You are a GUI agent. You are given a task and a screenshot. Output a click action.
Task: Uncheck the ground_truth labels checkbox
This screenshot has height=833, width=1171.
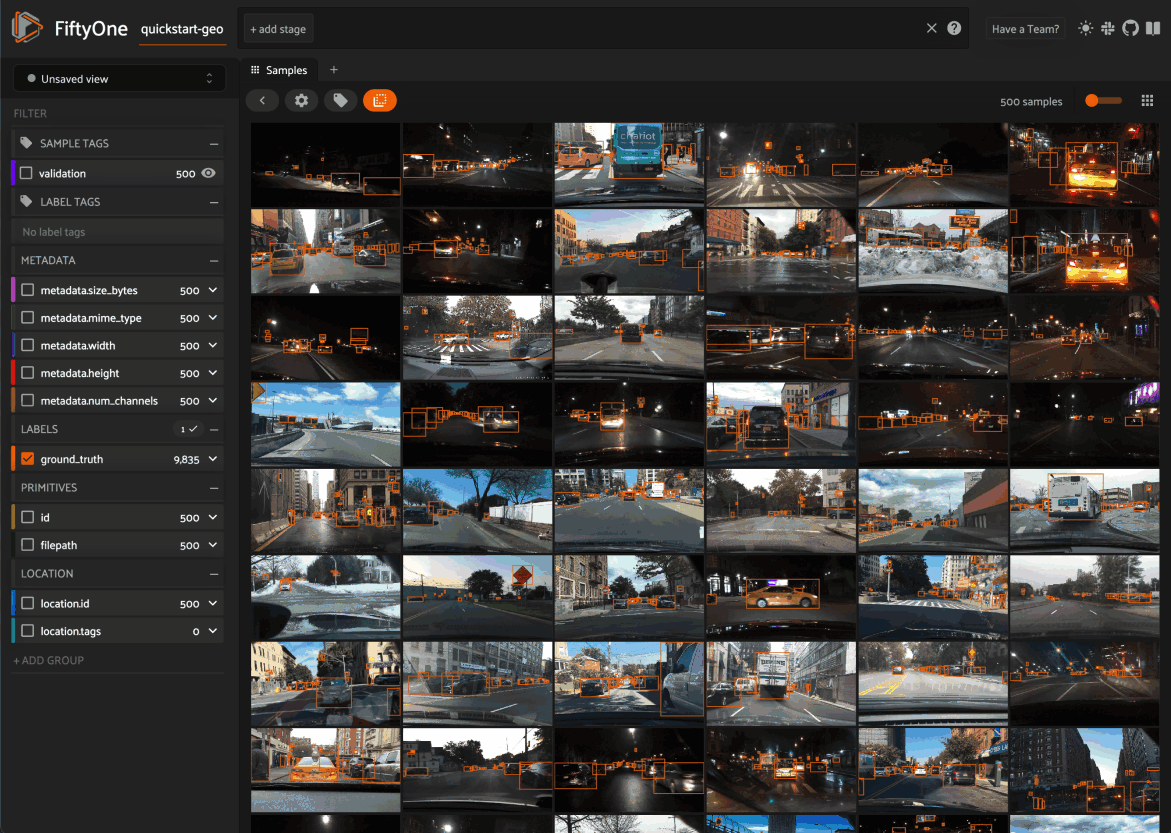pyautogui.click(x=28, y=459)
